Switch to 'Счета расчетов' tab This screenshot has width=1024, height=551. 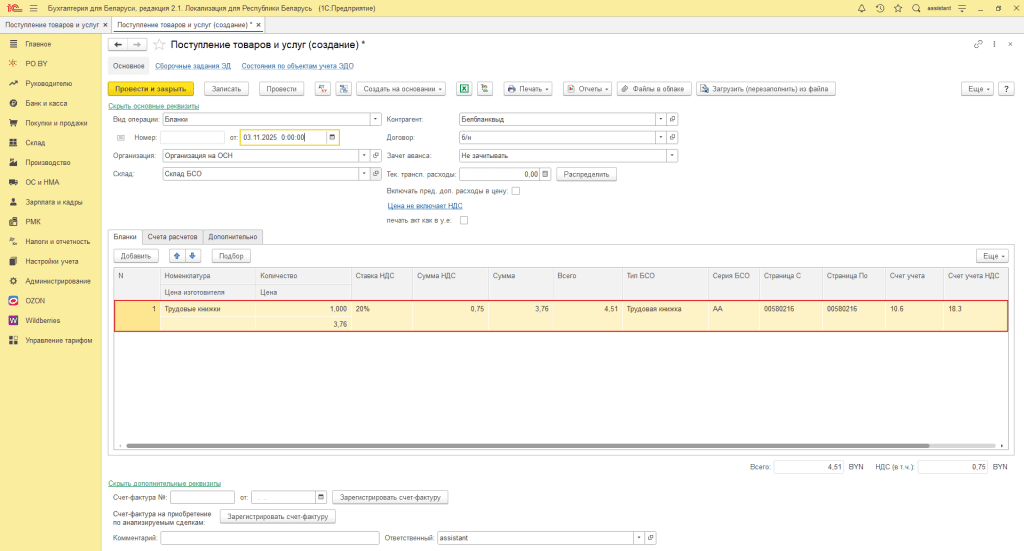coord(173,237)
